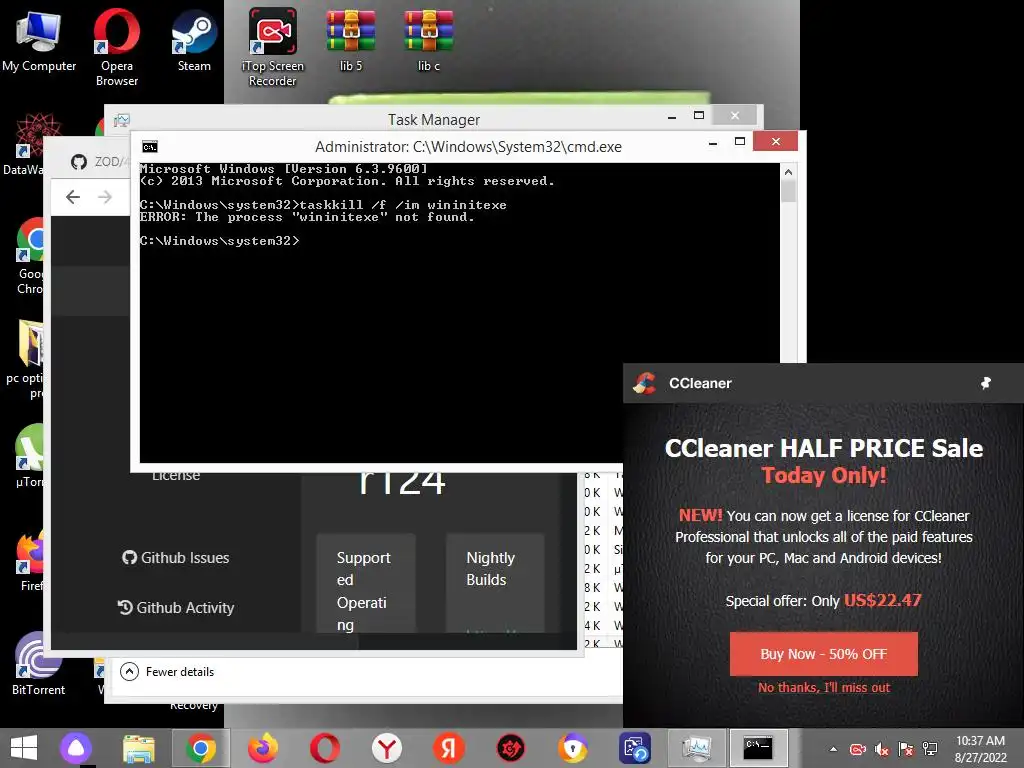
Task: Minimize the cmd.exe window
Action: [x=713, y=142]
